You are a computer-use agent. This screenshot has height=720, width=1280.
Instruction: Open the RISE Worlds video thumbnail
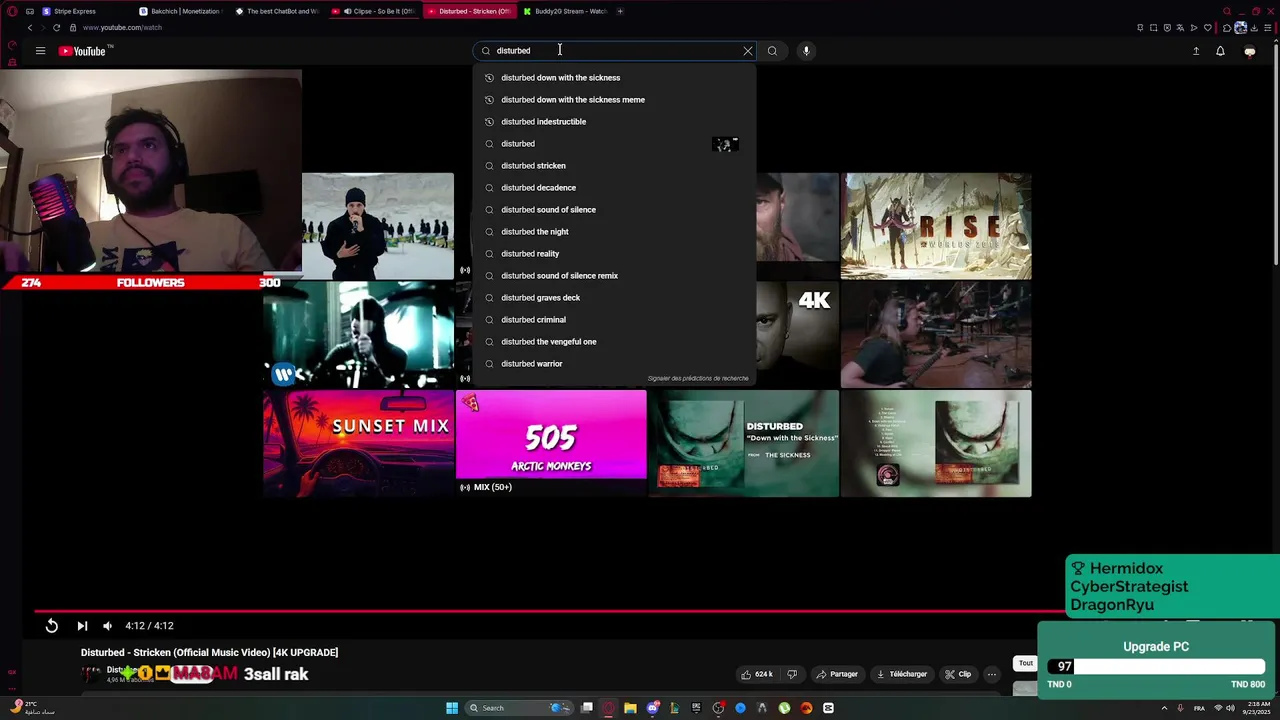936,226
